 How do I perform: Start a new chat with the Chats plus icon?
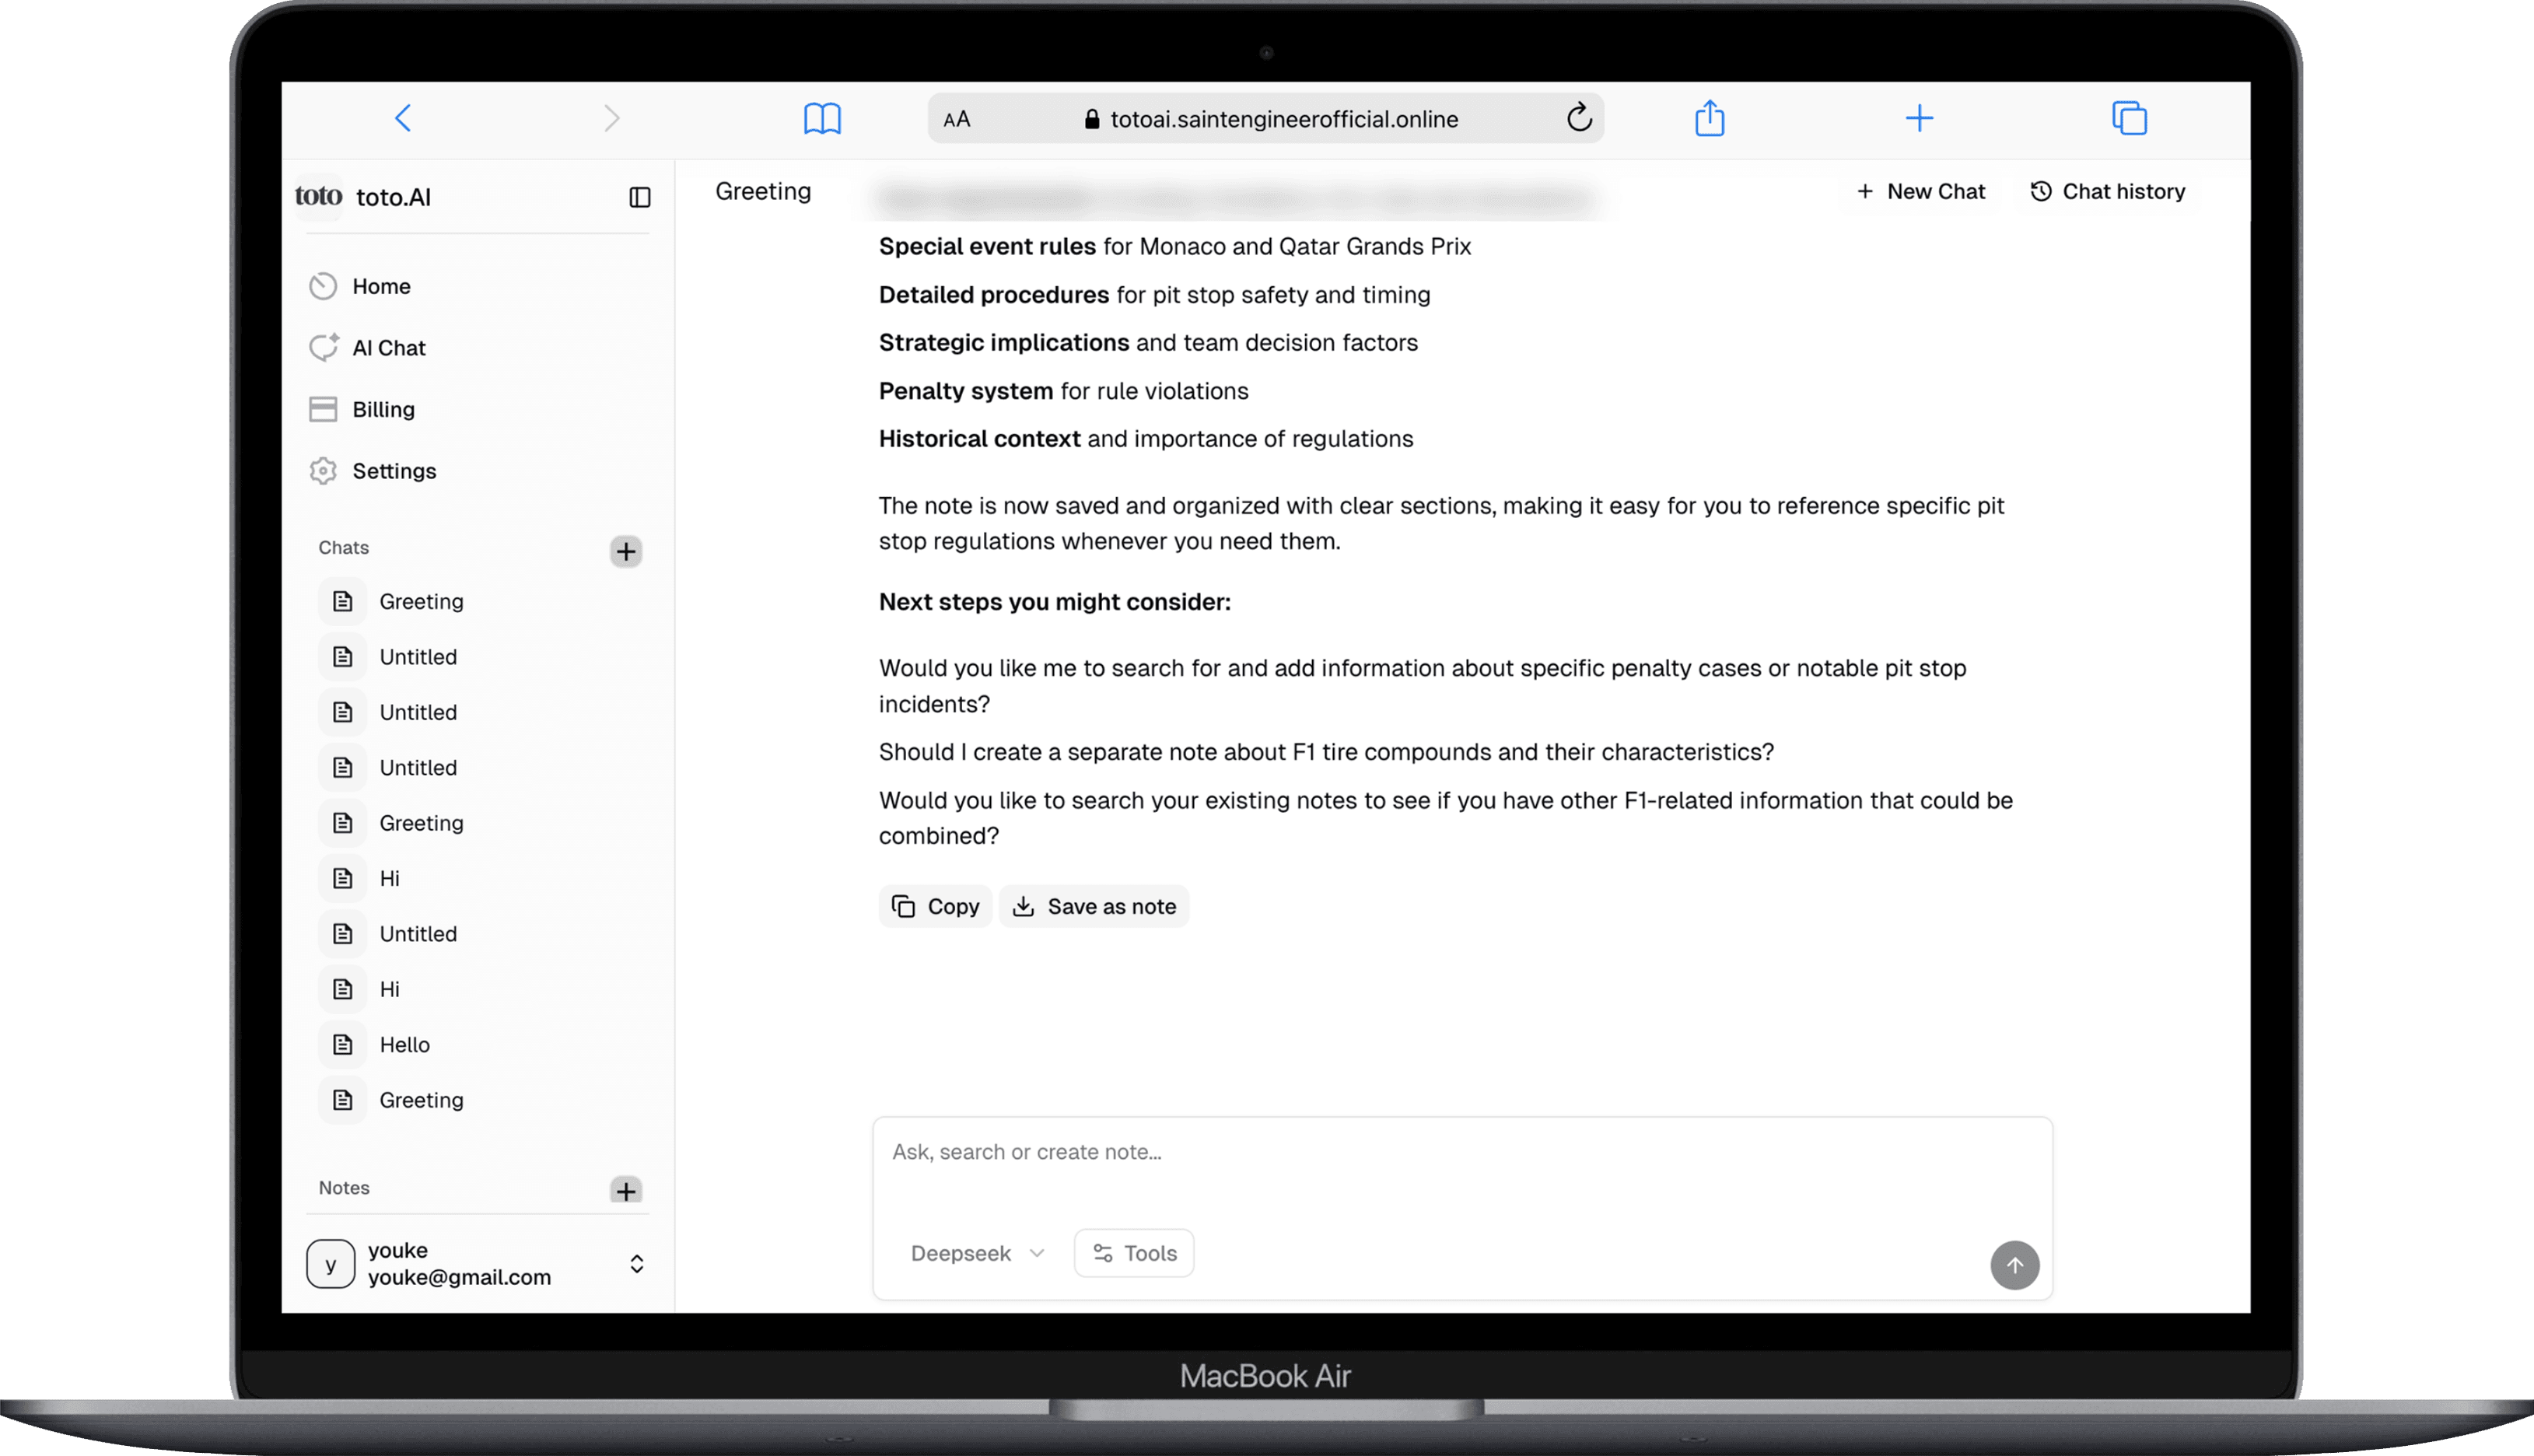[x=626, y=551]
